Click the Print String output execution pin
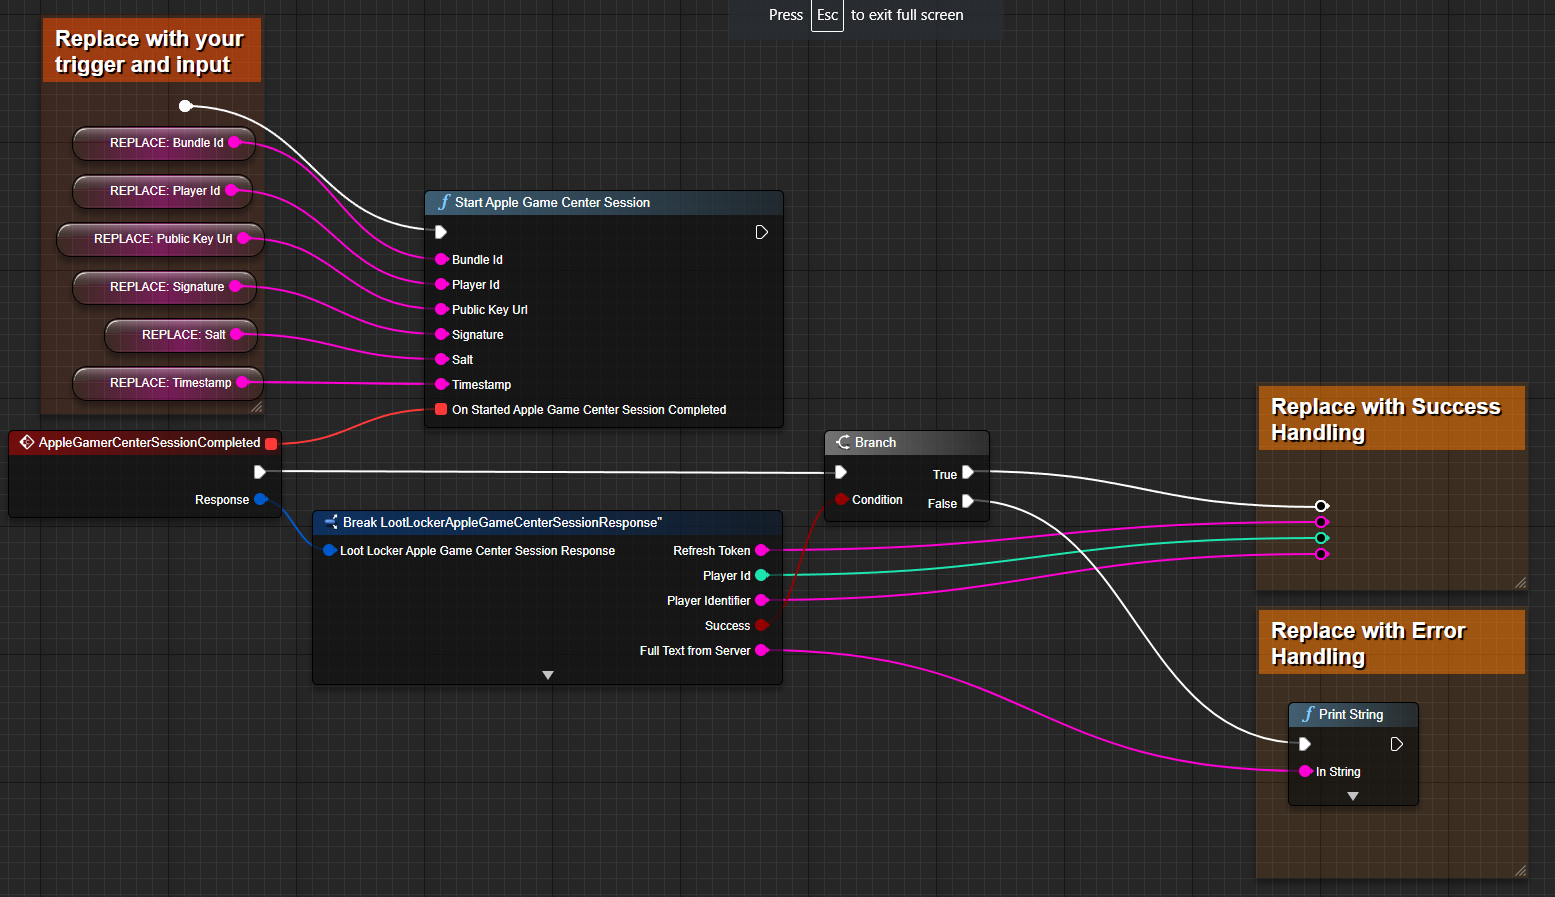 (1396, 744)
